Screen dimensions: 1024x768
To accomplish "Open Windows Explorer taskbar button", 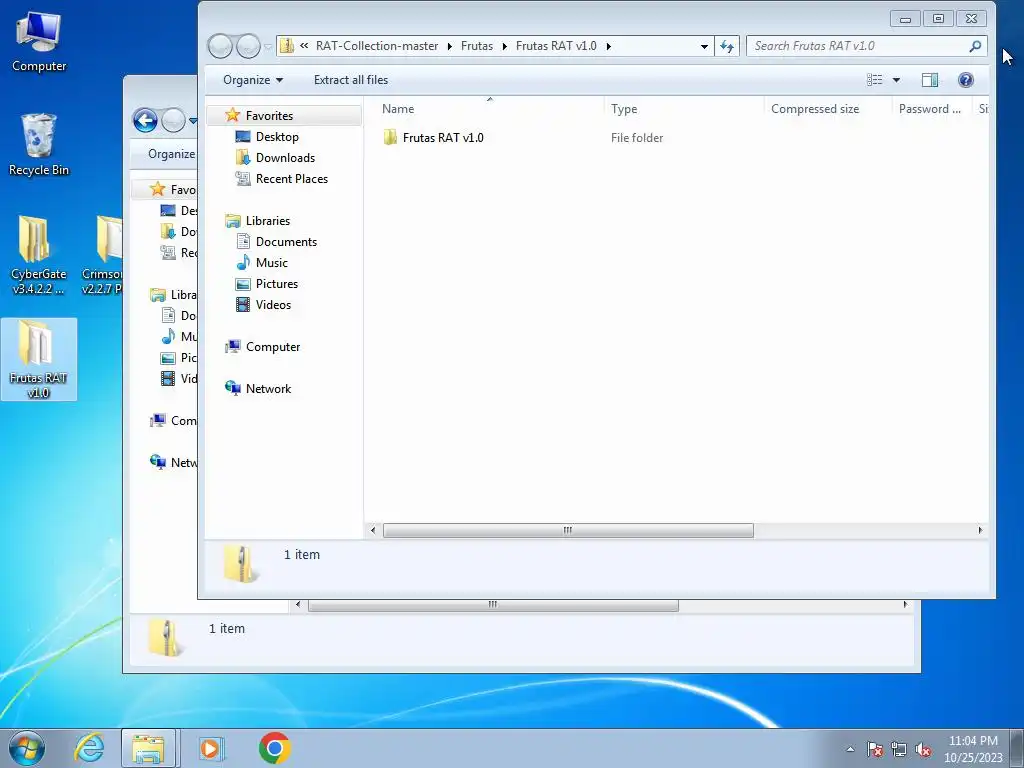I will click(148, 748).
